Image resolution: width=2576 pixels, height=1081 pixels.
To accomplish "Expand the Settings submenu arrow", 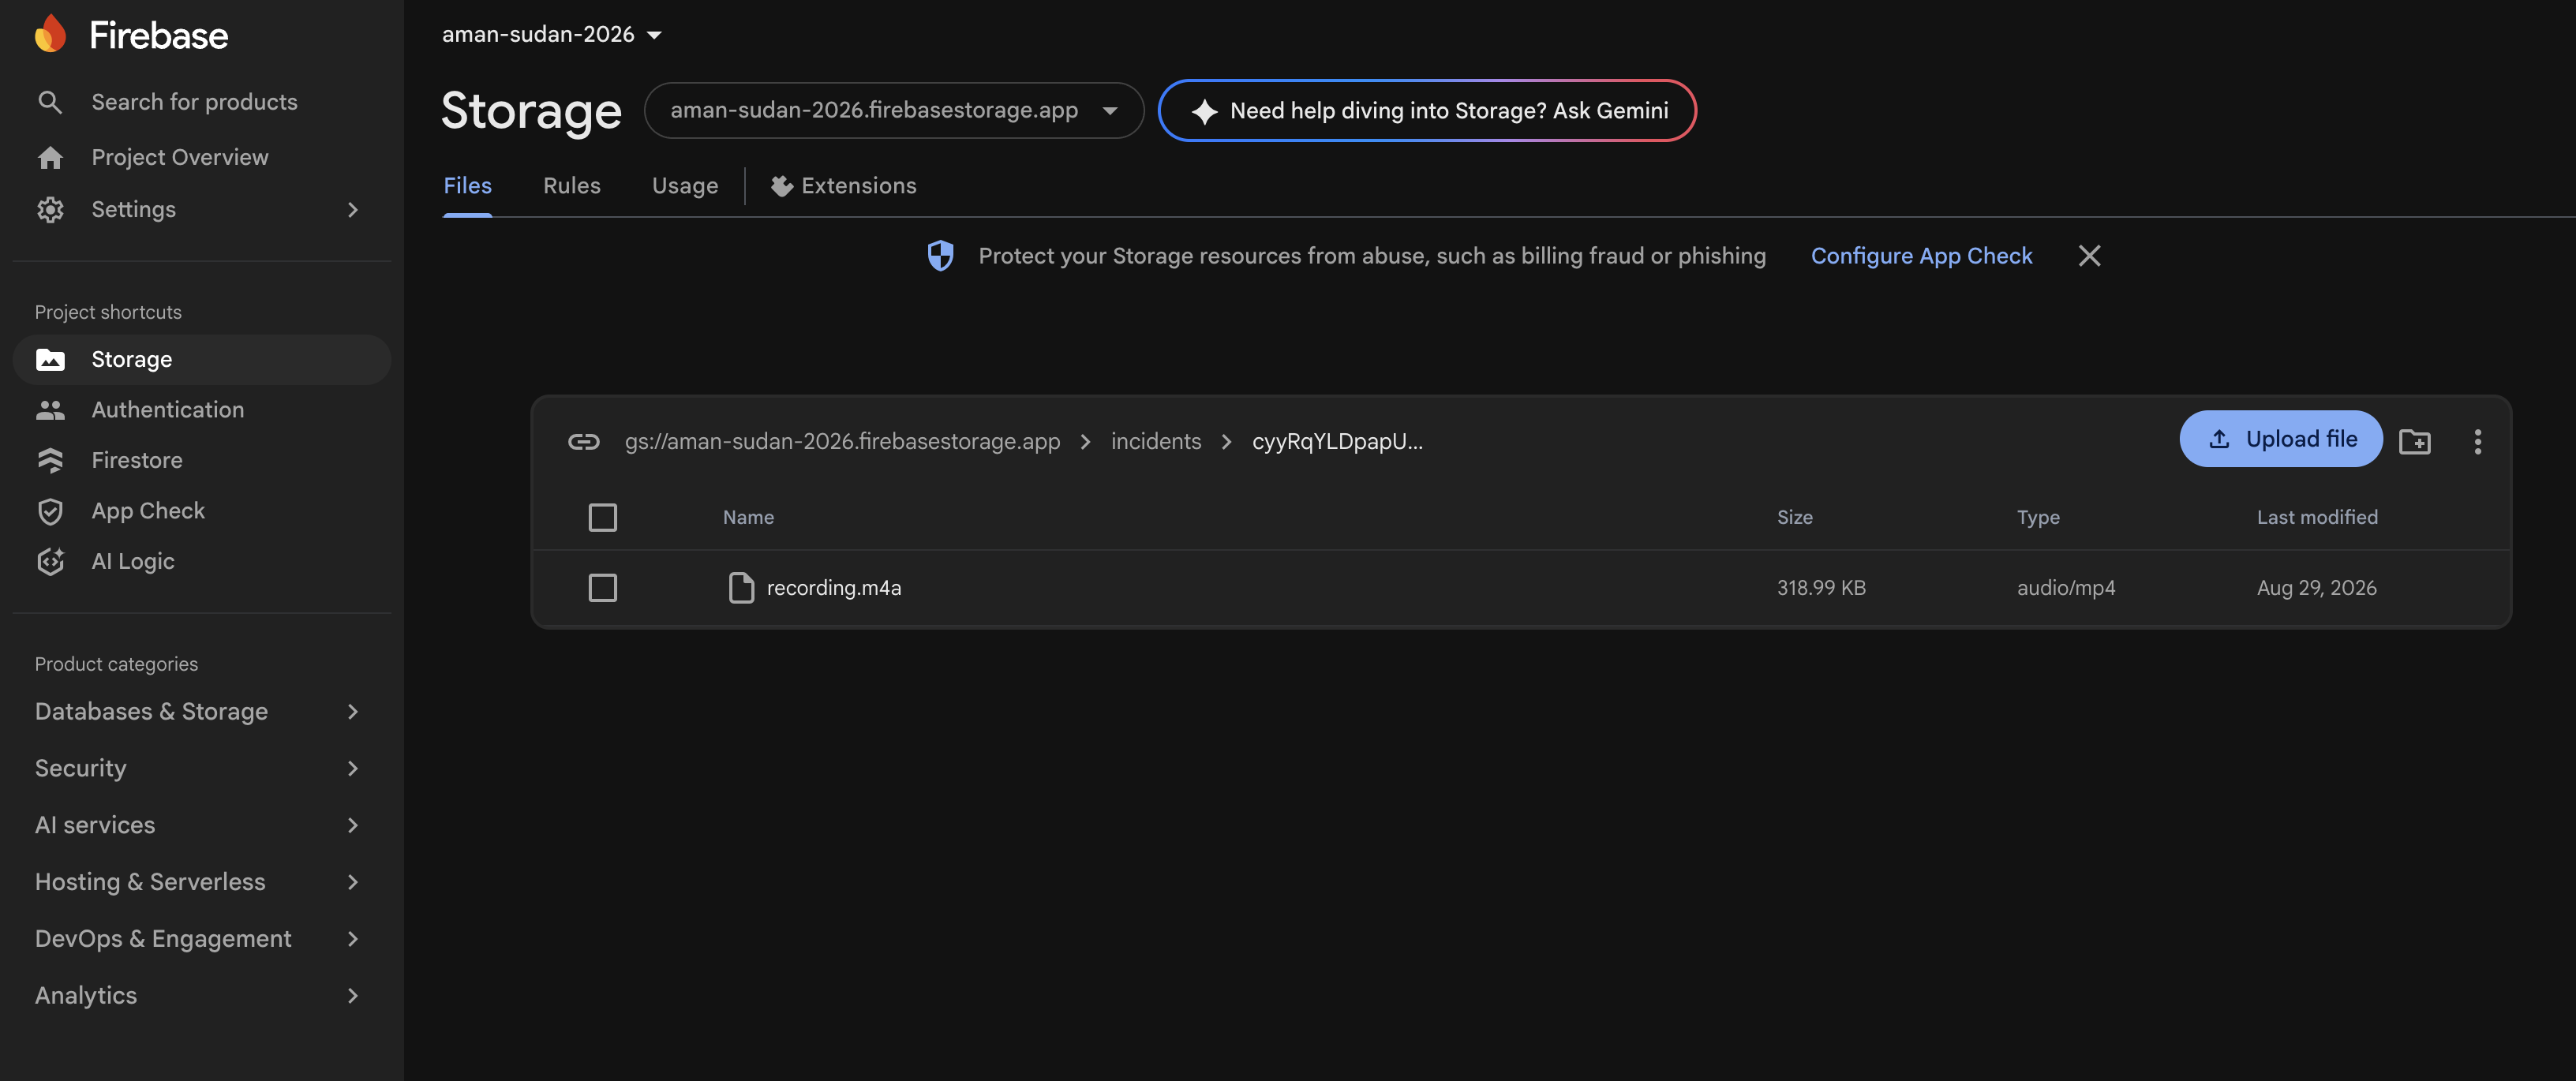I will pyautogui.click(x=353, y=209).
